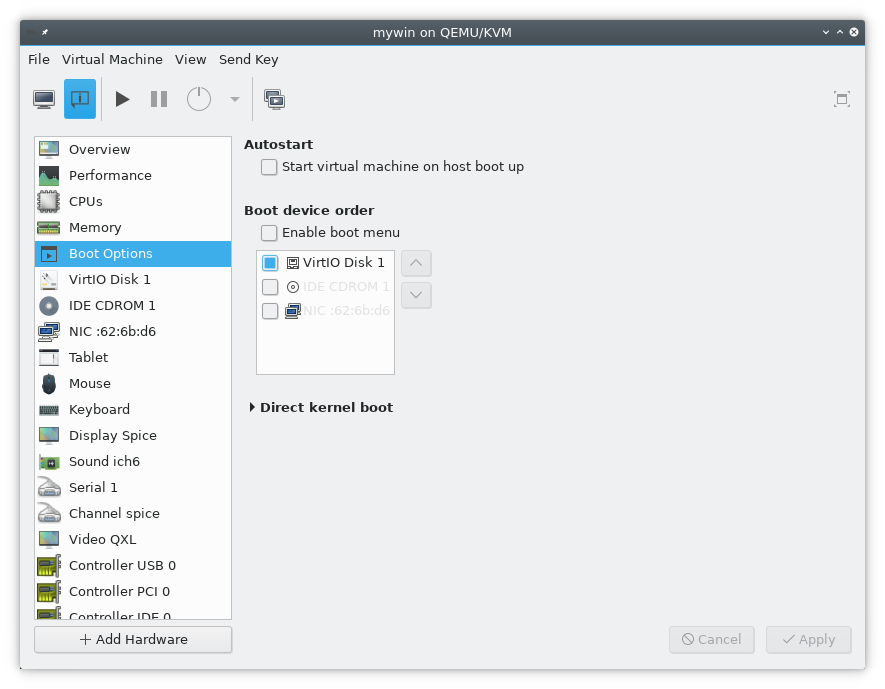This screenshot has width=885, height=689.
Task: Select CPUs hardware entry
Action: tap(133, 201)
